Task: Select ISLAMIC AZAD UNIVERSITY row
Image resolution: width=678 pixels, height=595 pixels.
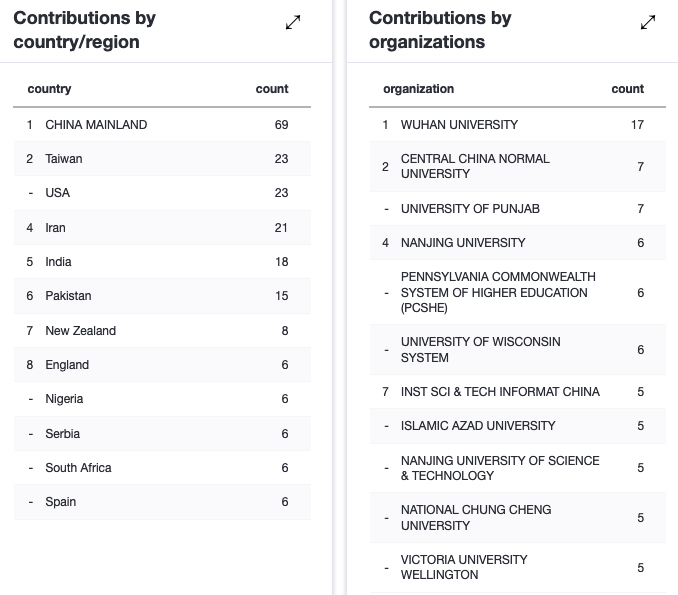Action: point(478,426)
